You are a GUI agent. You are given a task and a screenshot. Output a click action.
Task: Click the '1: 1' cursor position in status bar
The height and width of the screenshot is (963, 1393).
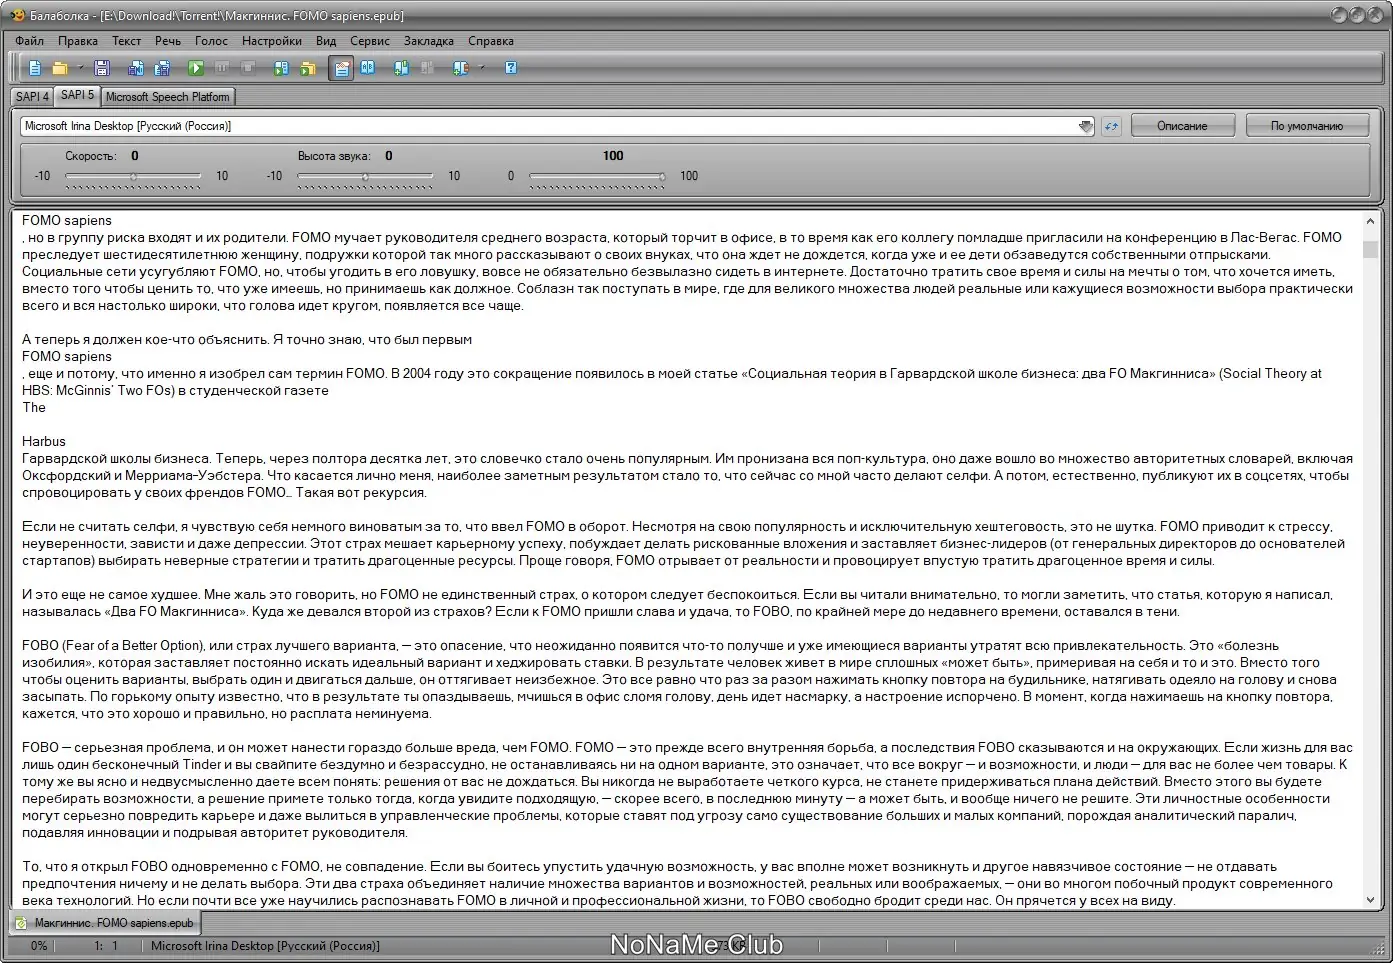[x=106, y=946]
